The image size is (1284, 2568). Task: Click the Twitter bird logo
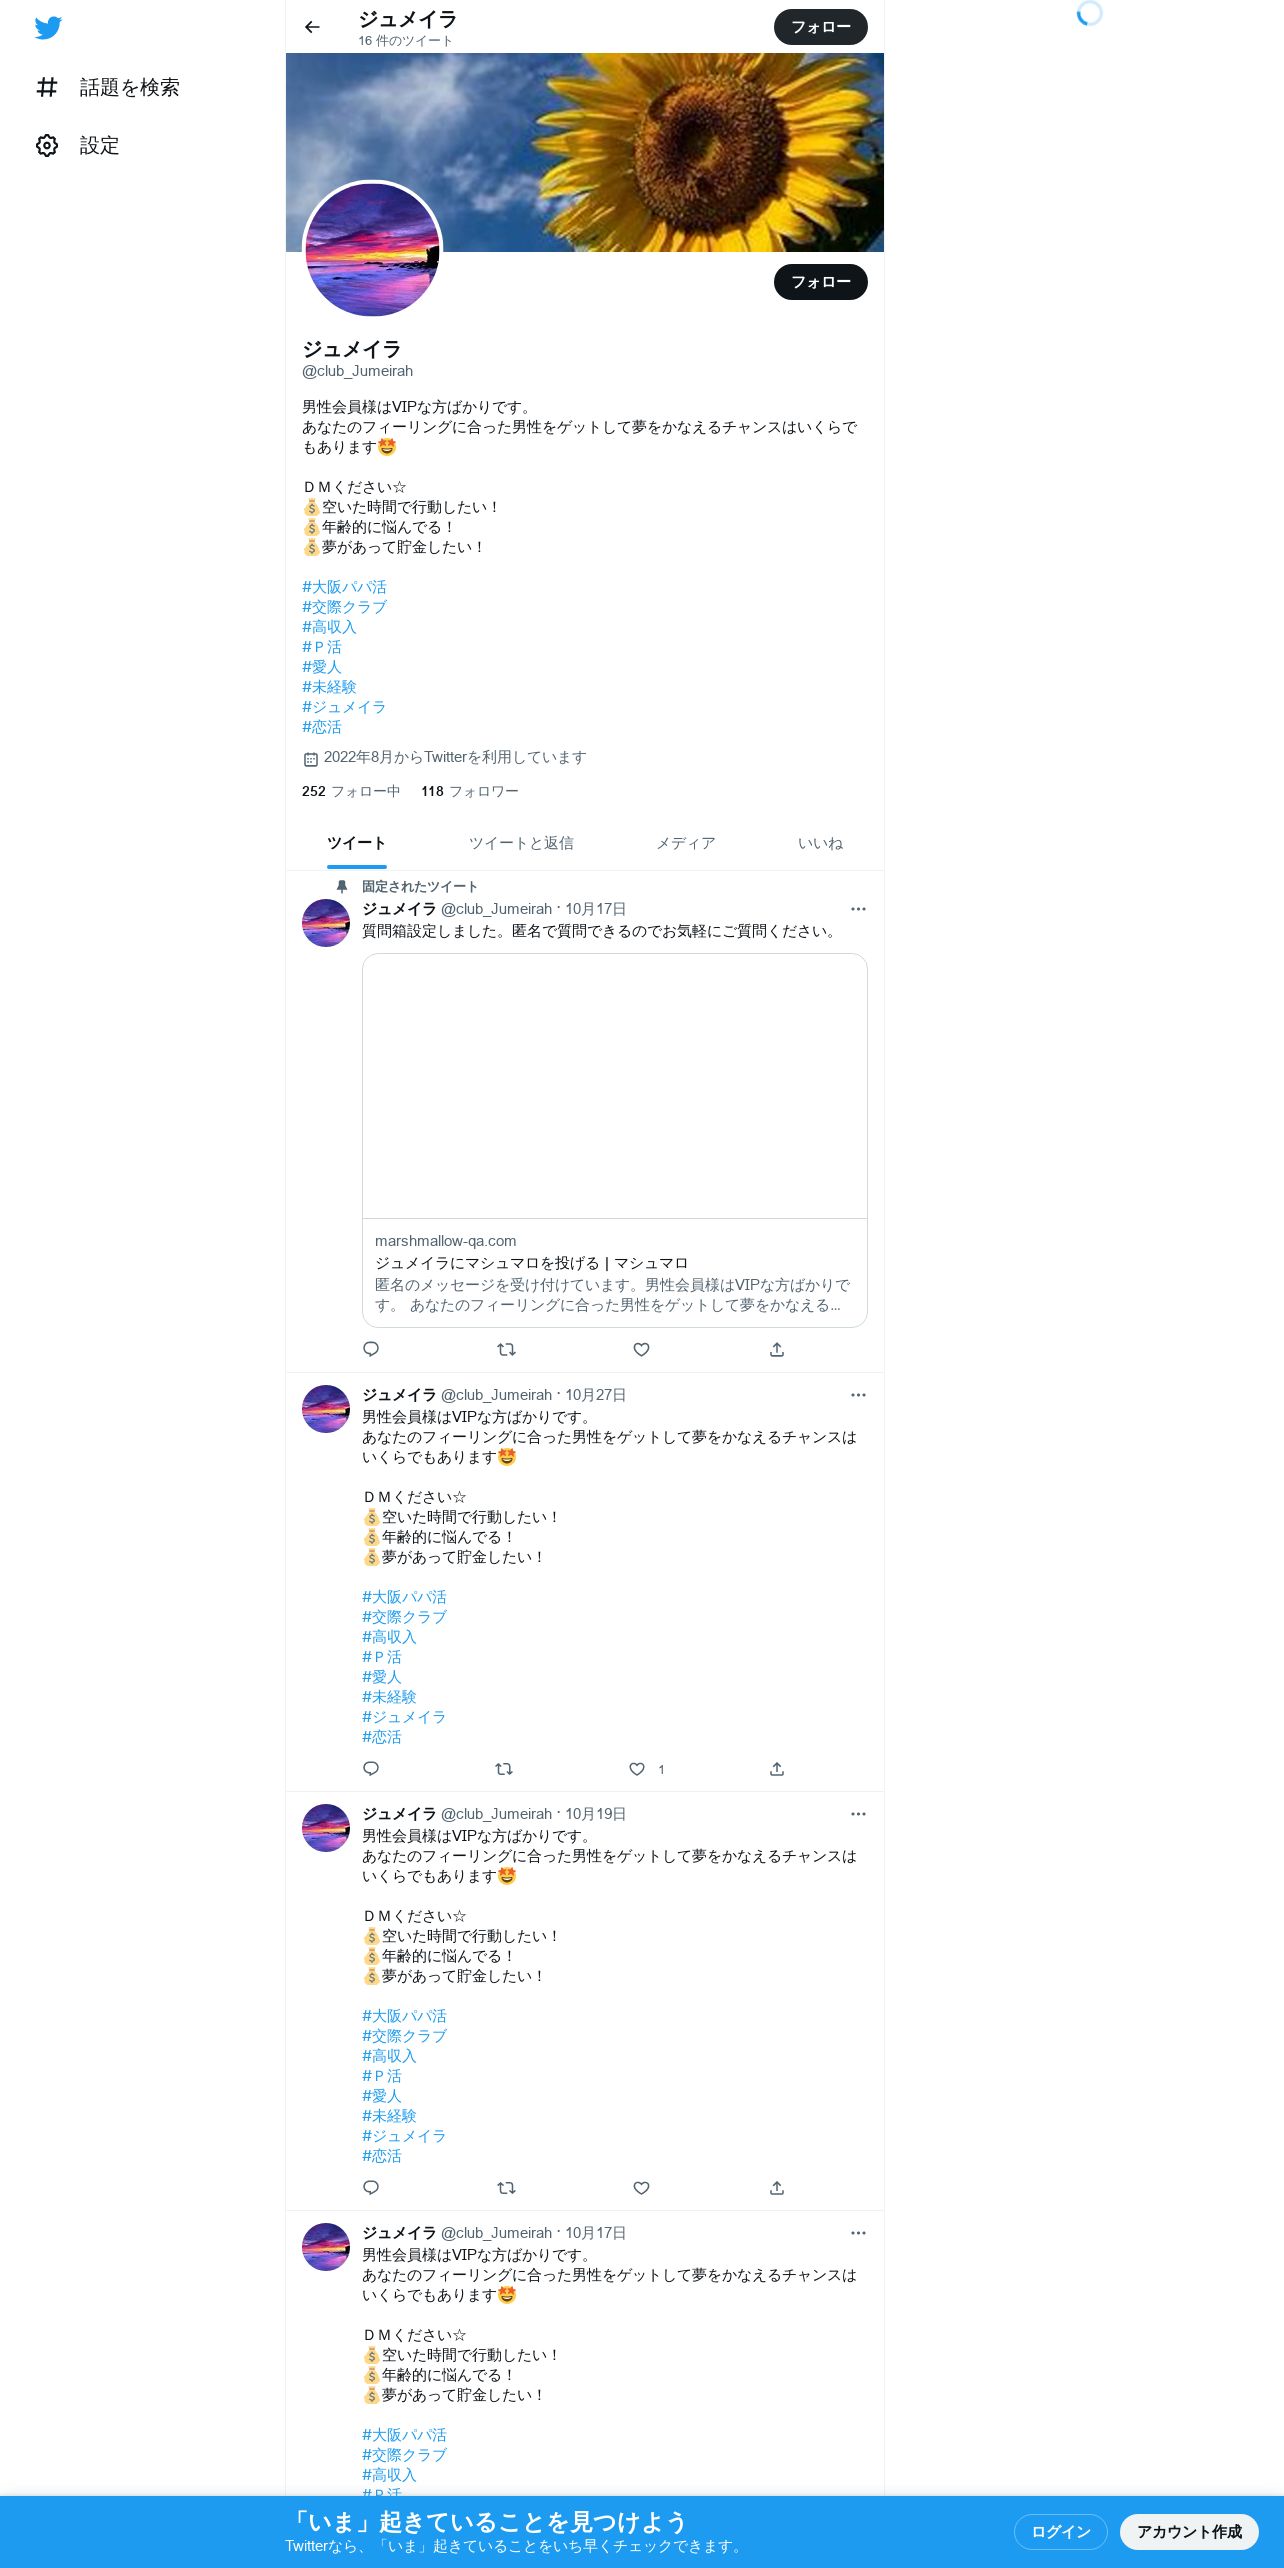pos(48,28)
